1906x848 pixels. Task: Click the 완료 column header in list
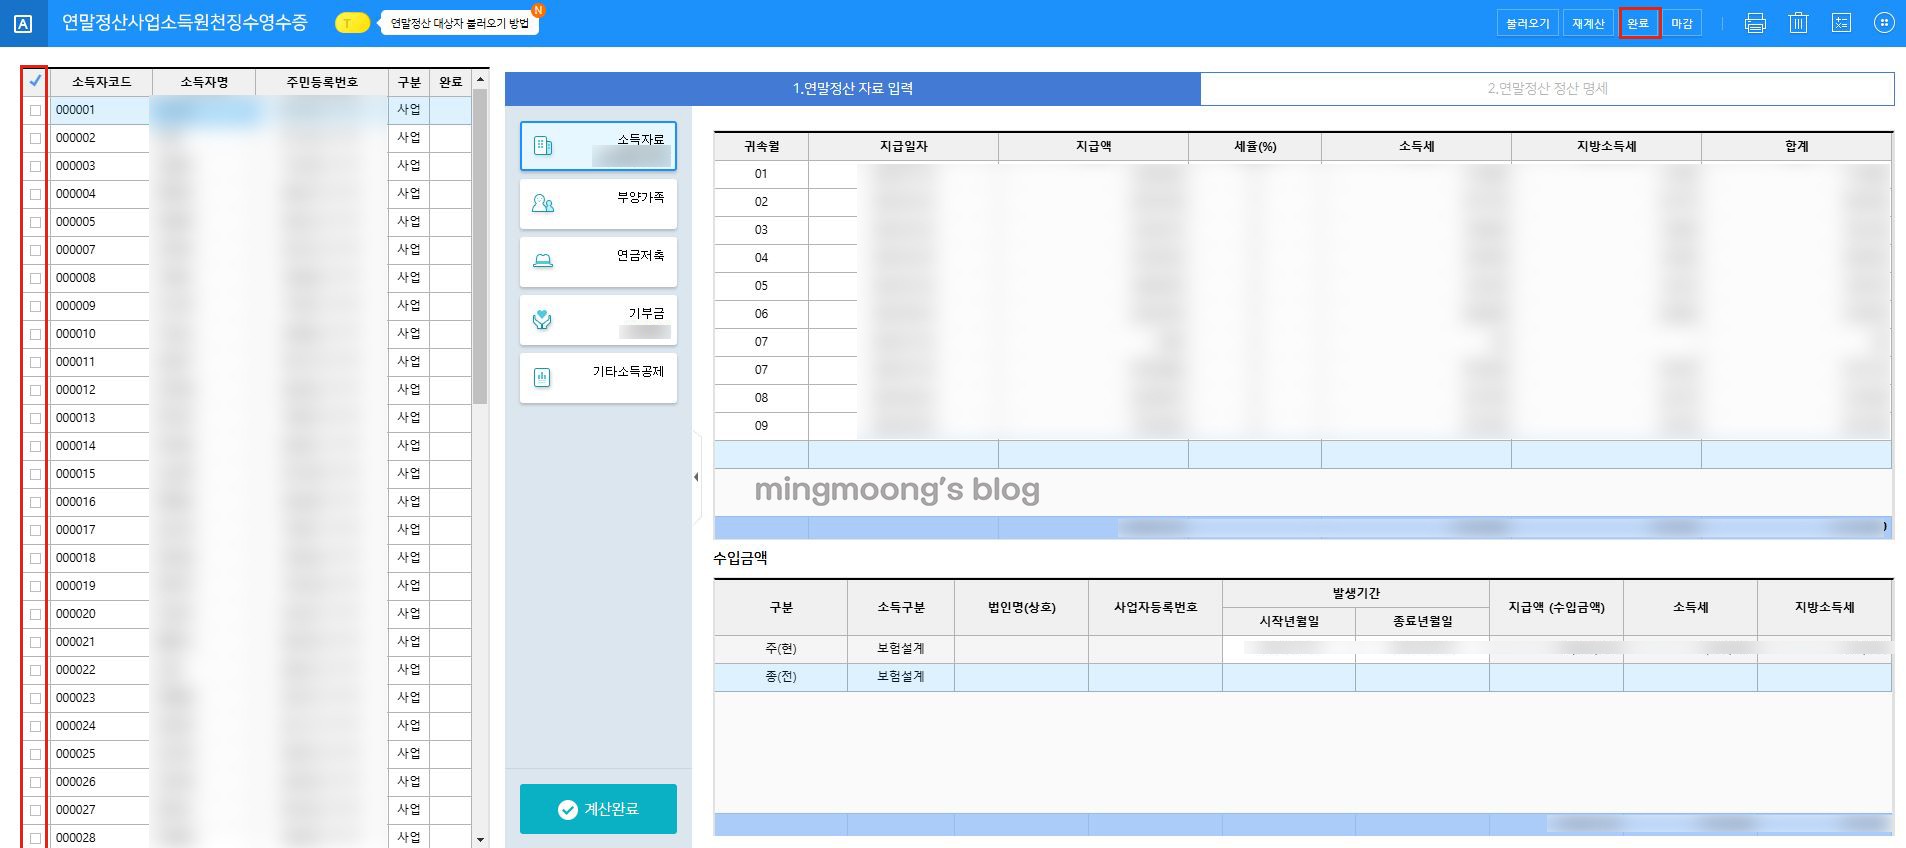coord(451,82)
